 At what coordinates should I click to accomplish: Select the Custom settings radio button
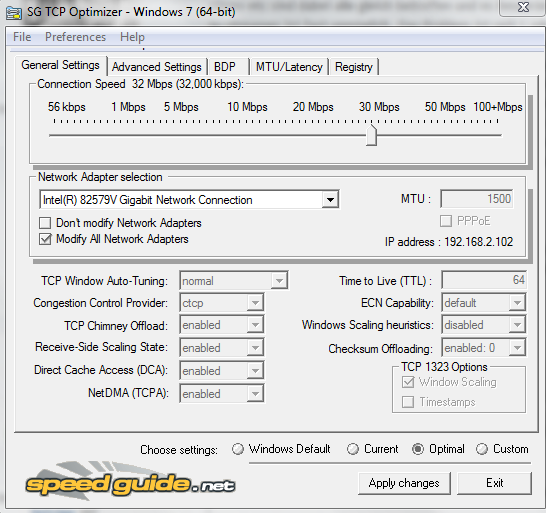(482, 449)
